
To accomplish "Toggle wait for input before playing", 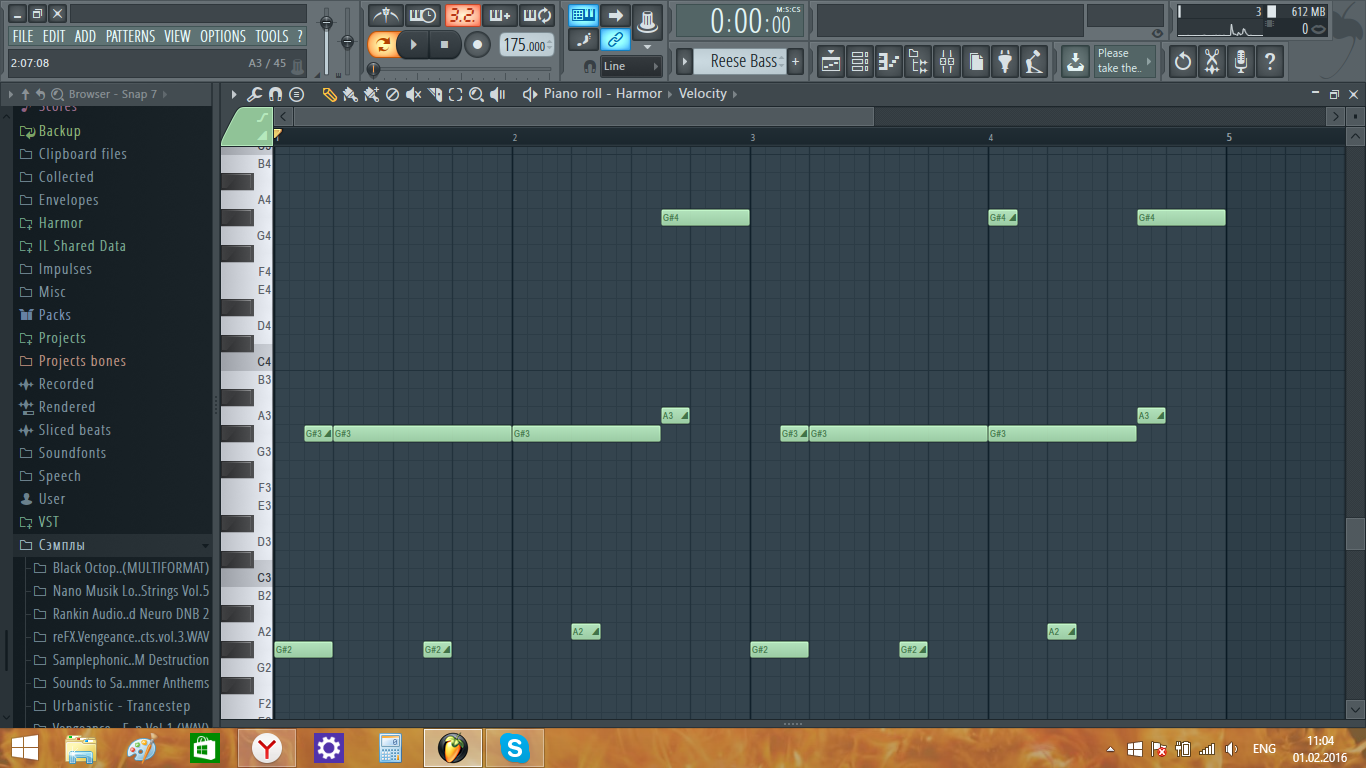I will pos(423,16).
